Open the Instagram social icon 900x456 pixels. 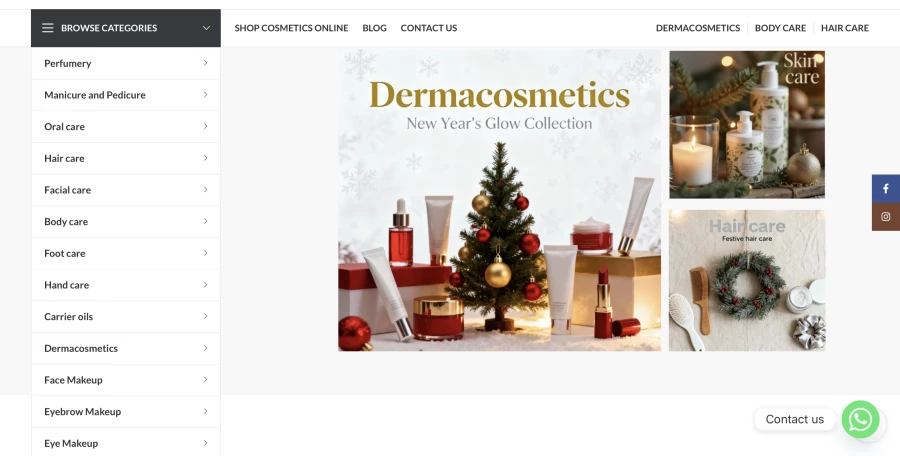point(886,217)
